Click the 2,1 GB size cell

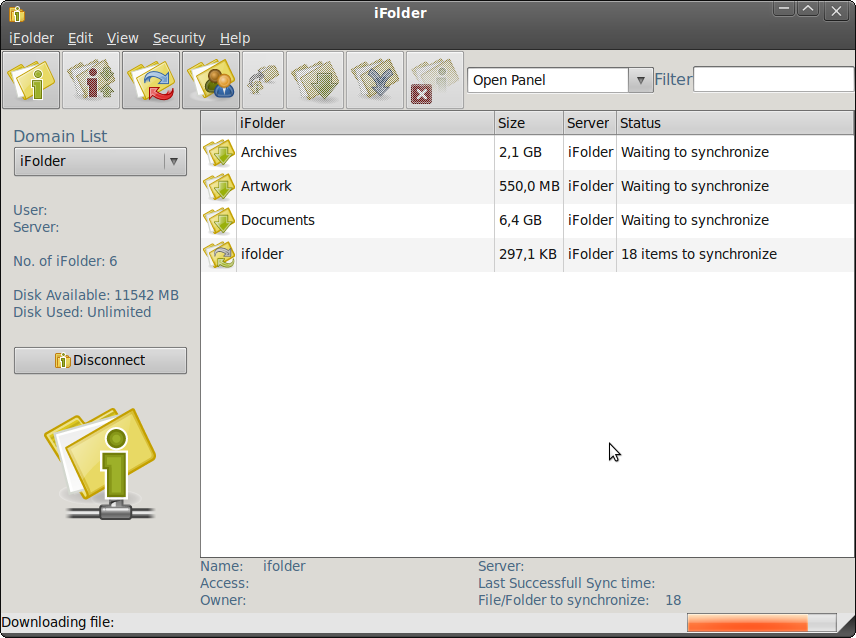[x=520, y=152]
